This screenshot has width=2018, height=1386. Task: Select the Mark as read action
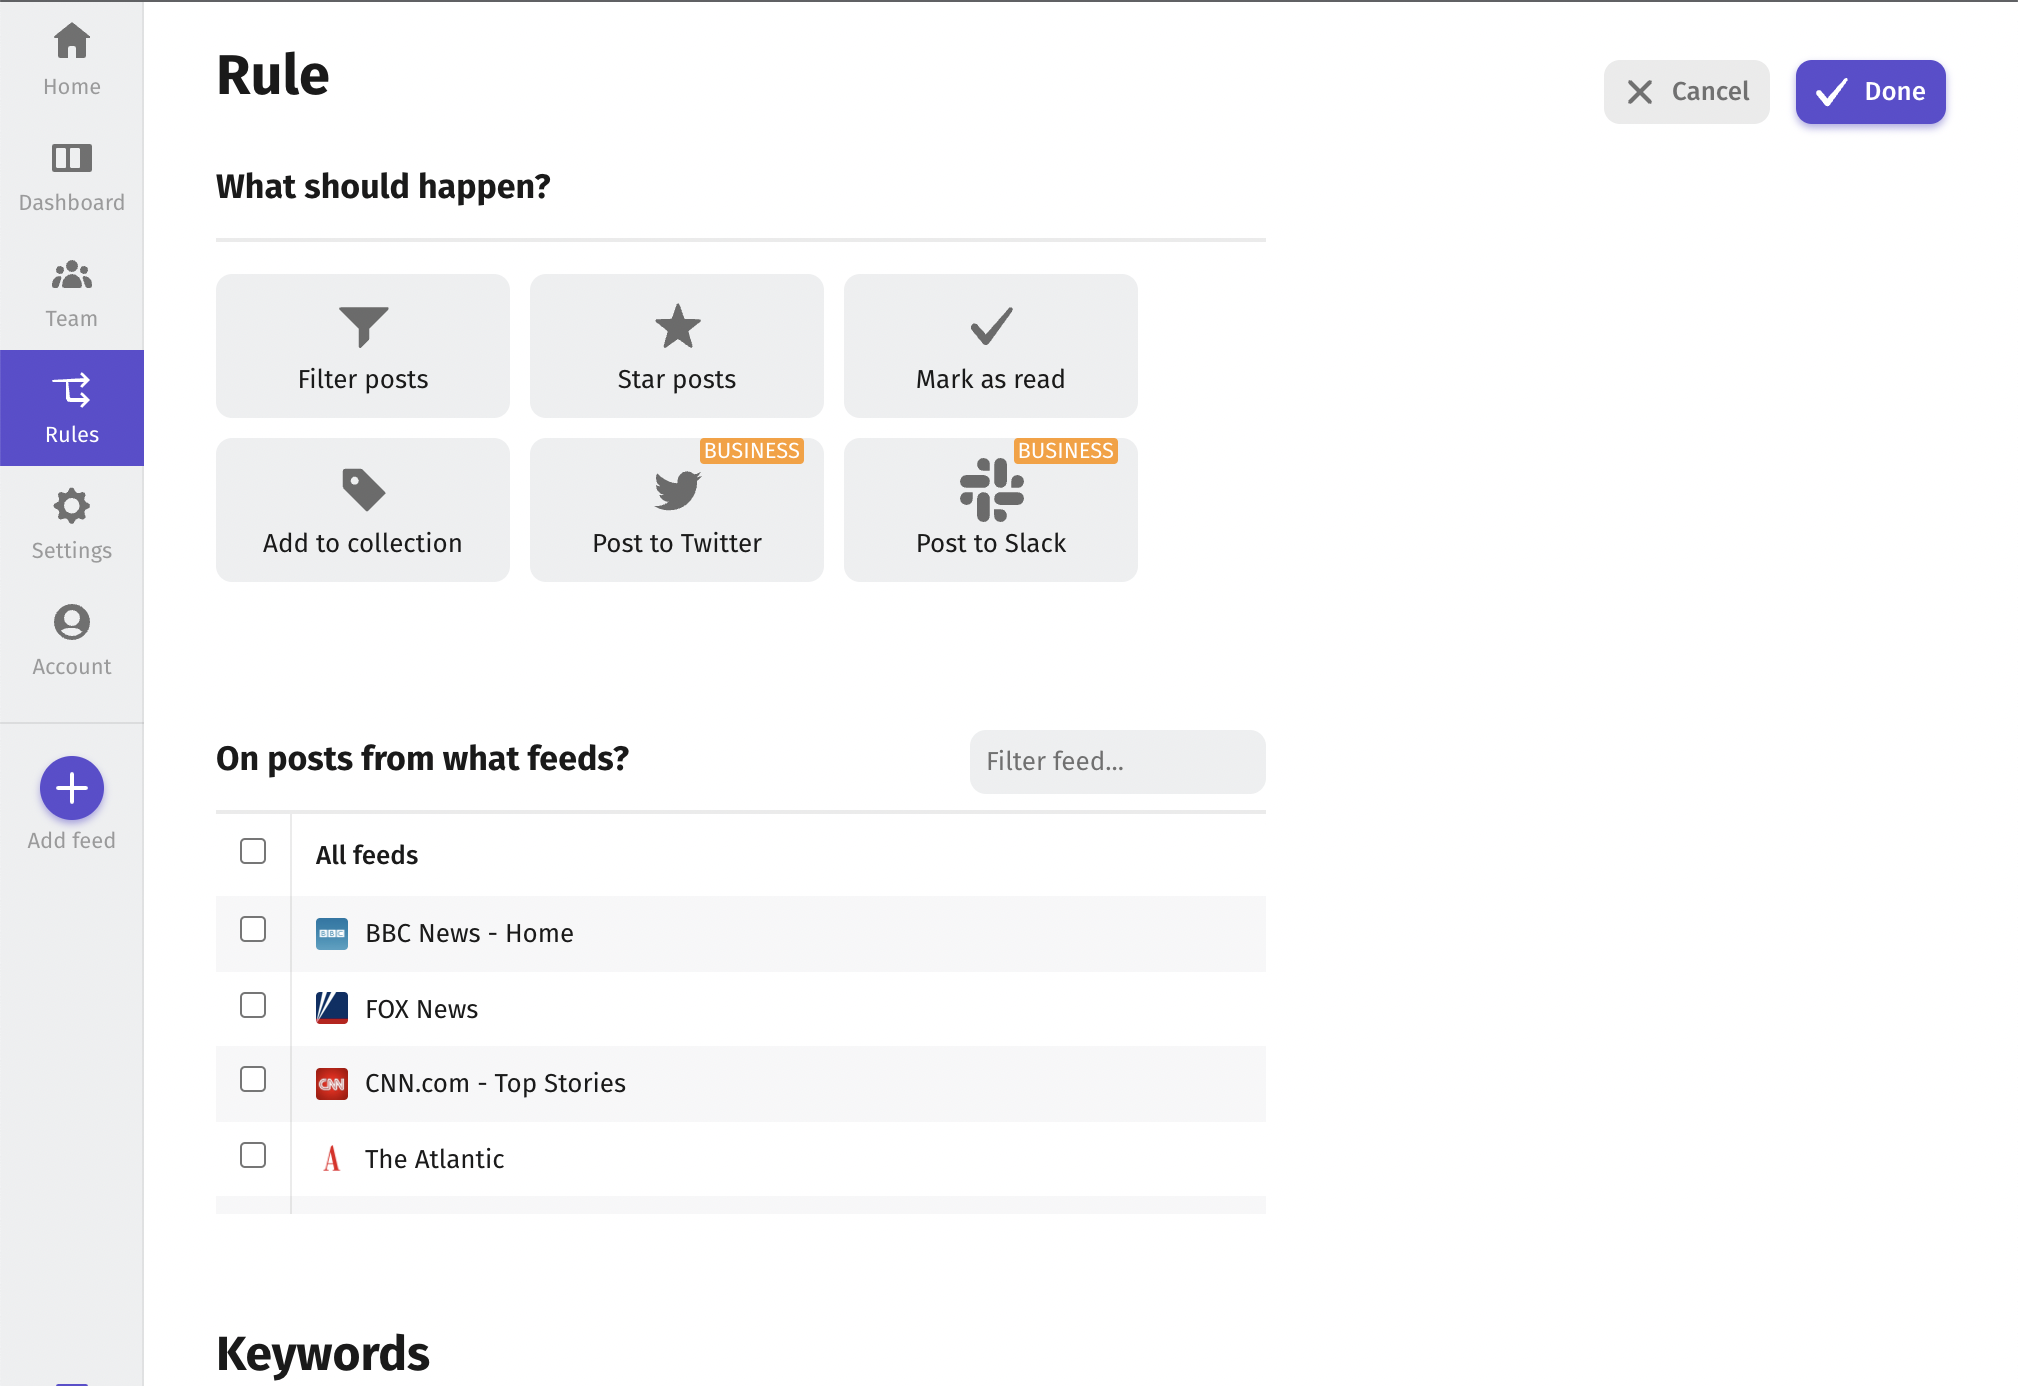[990, 345]
